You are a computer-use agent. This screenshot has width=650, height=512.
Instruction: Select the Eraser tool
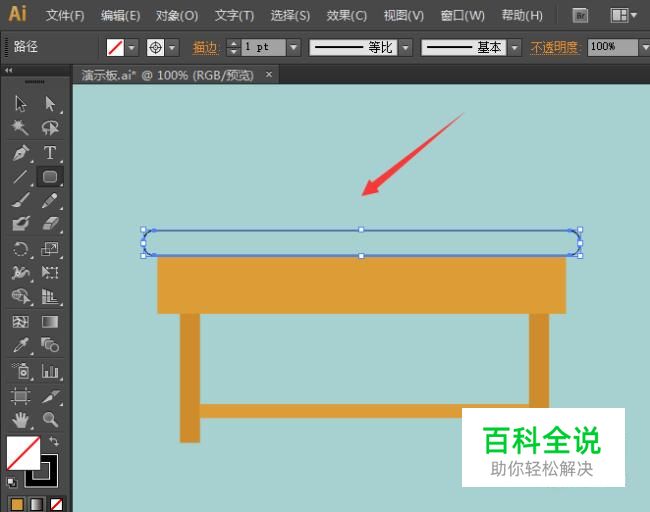pos(50,224)
